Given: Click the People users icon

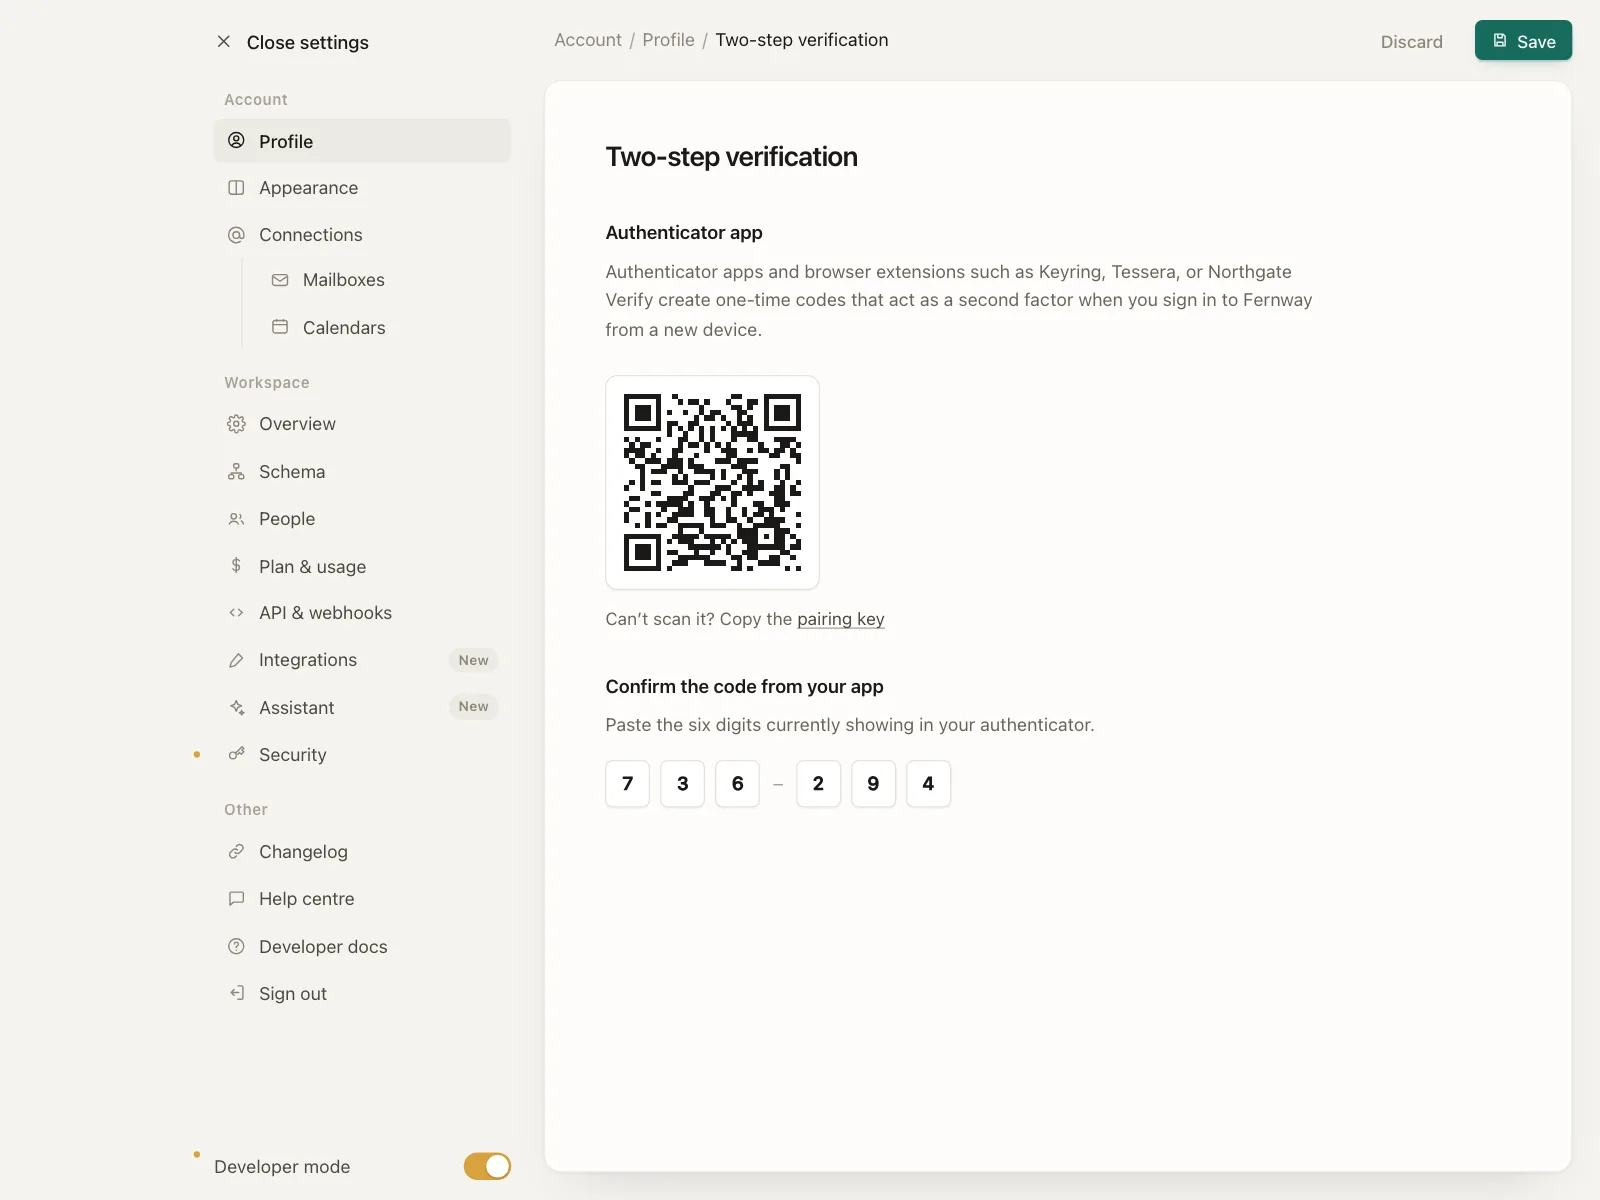Looking at the screenshot, I should click(236, 519).
